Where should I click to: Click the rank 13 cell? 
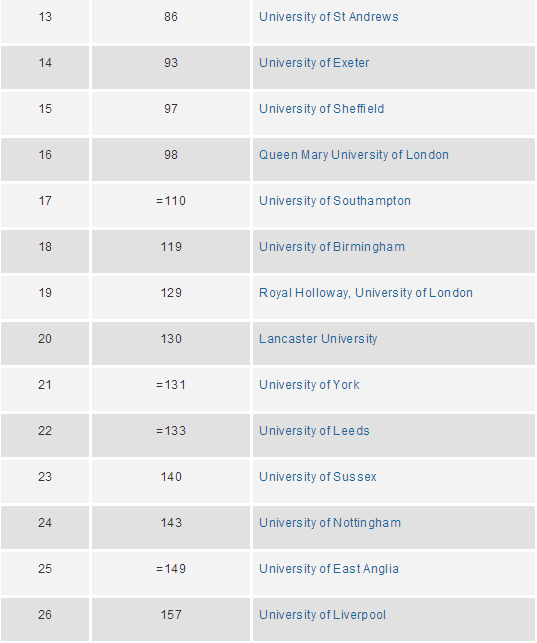coord(45,21)
